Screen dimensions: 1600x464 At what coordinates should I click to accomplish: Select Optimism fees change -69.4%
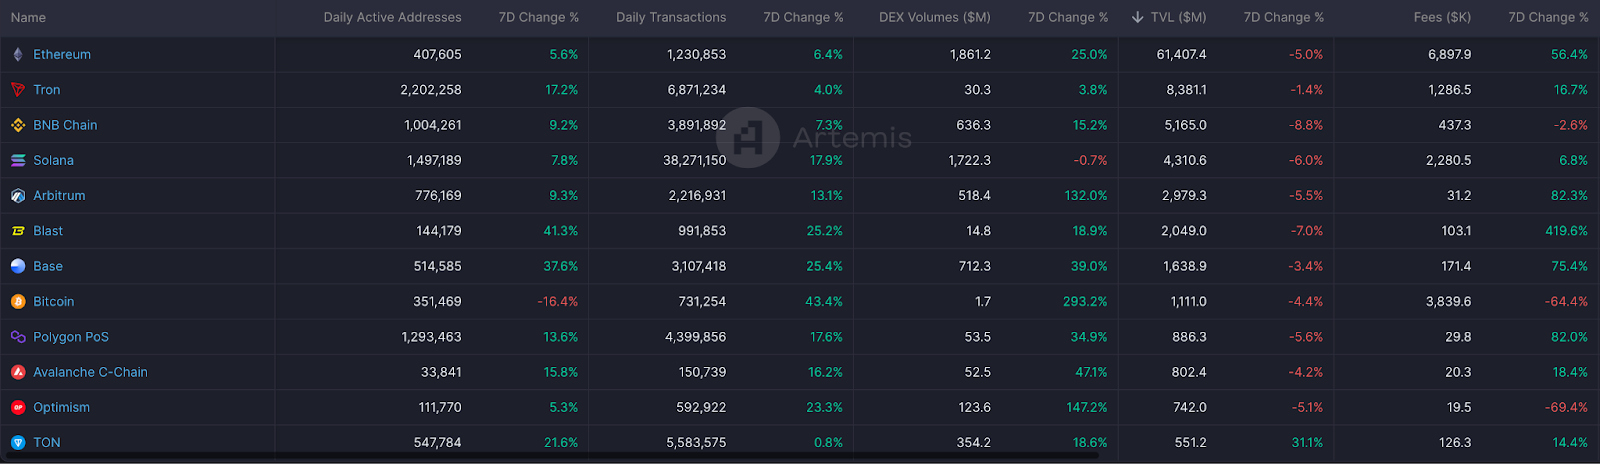point(1566,407)
